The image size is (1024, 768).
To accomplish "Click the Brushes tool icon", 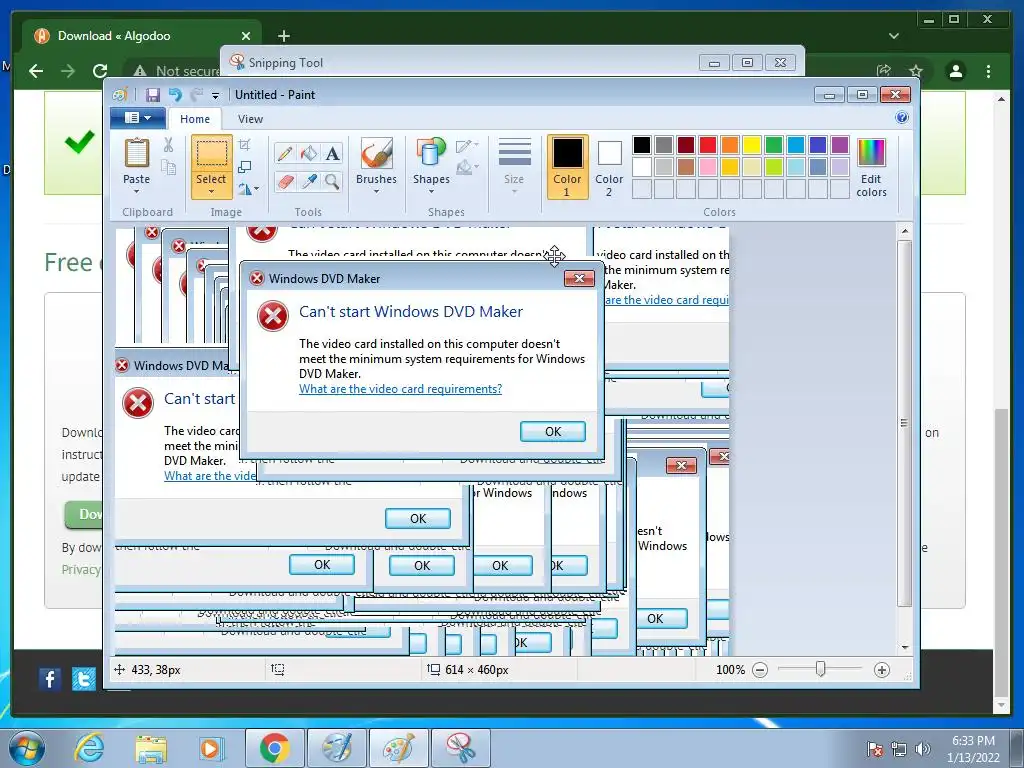I will [x=377, y=153].
